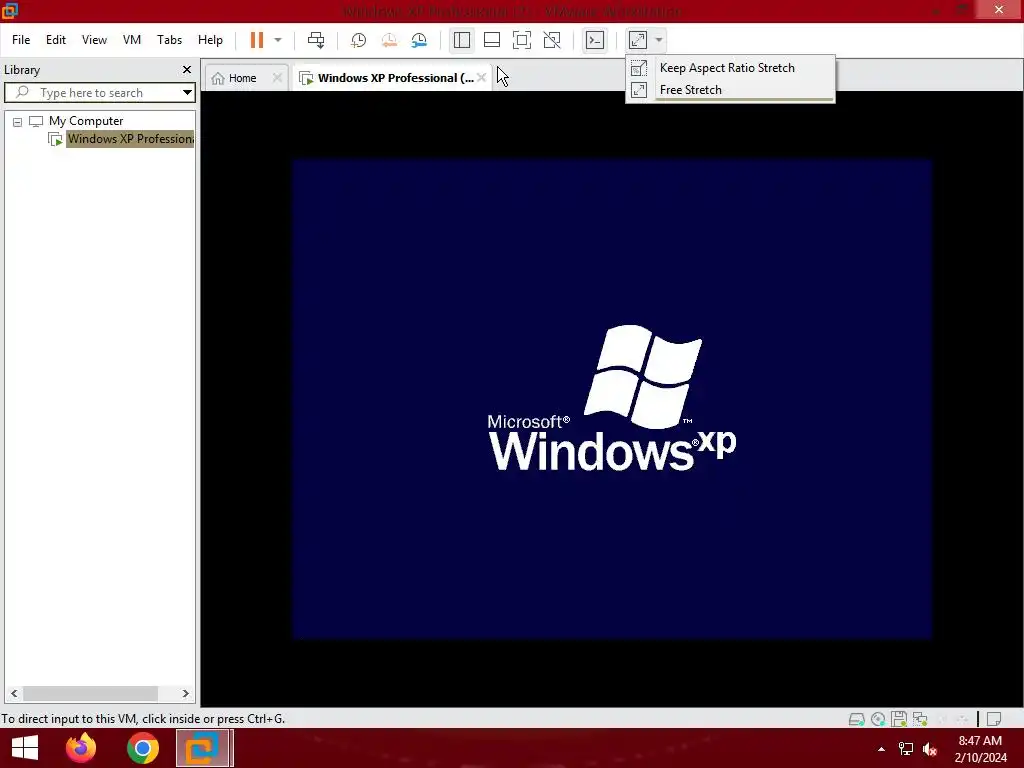Pause the running virtual machine
The height and width of the screenshot is (768, 1024).
(x=257, y=40)
